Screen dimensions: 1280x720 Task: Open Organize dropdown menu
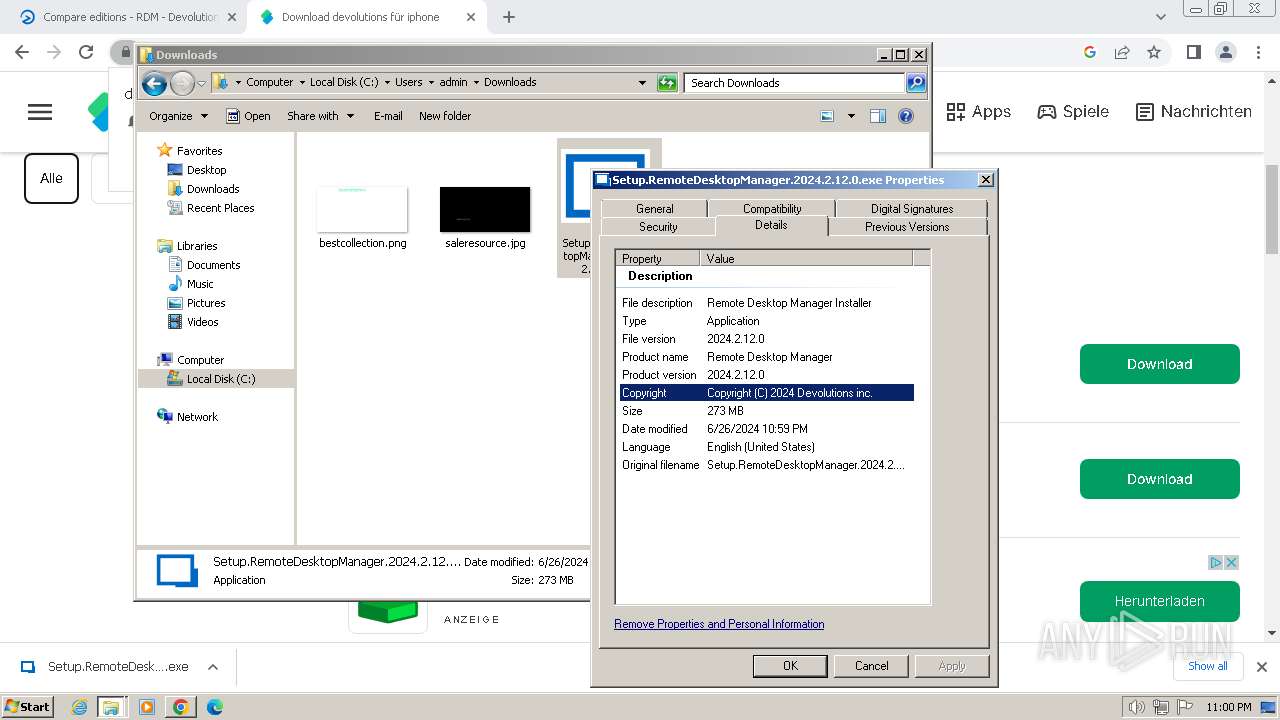point(178,116)
